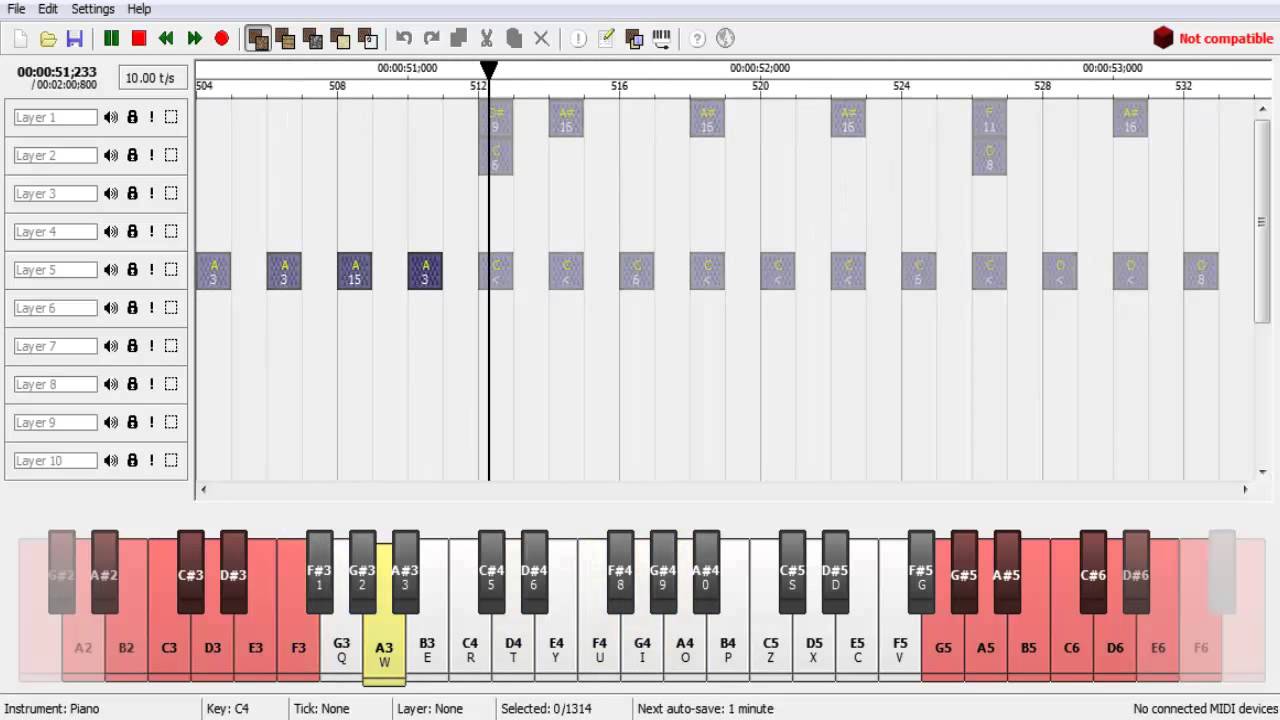Click the horizontal scrollbar right arrow
This screenshot has height=720, width=1280.
click(1245, 489)
